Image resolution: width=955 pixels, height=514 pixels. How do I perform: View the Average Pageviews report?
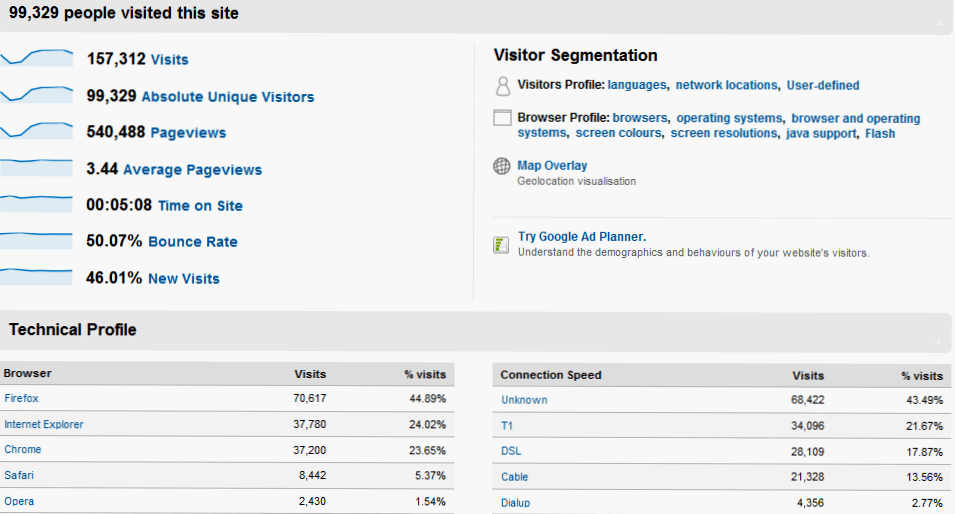point(192,170)
